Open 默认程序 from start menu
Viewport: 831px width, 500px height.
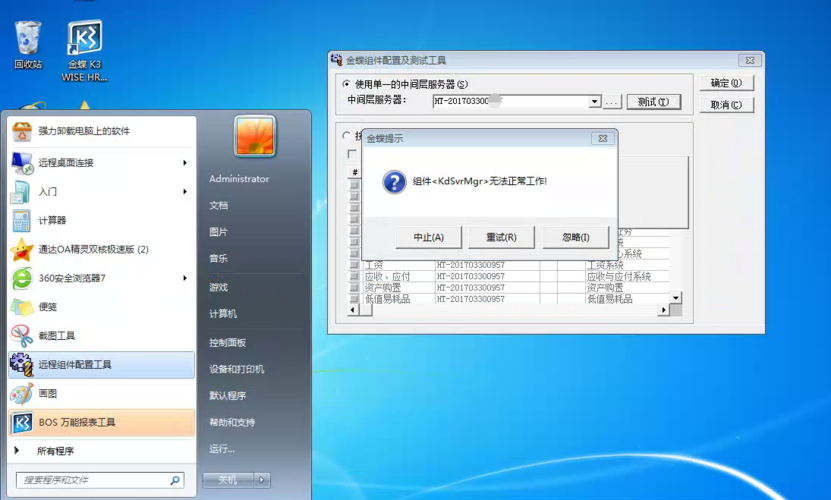[227, 396]
